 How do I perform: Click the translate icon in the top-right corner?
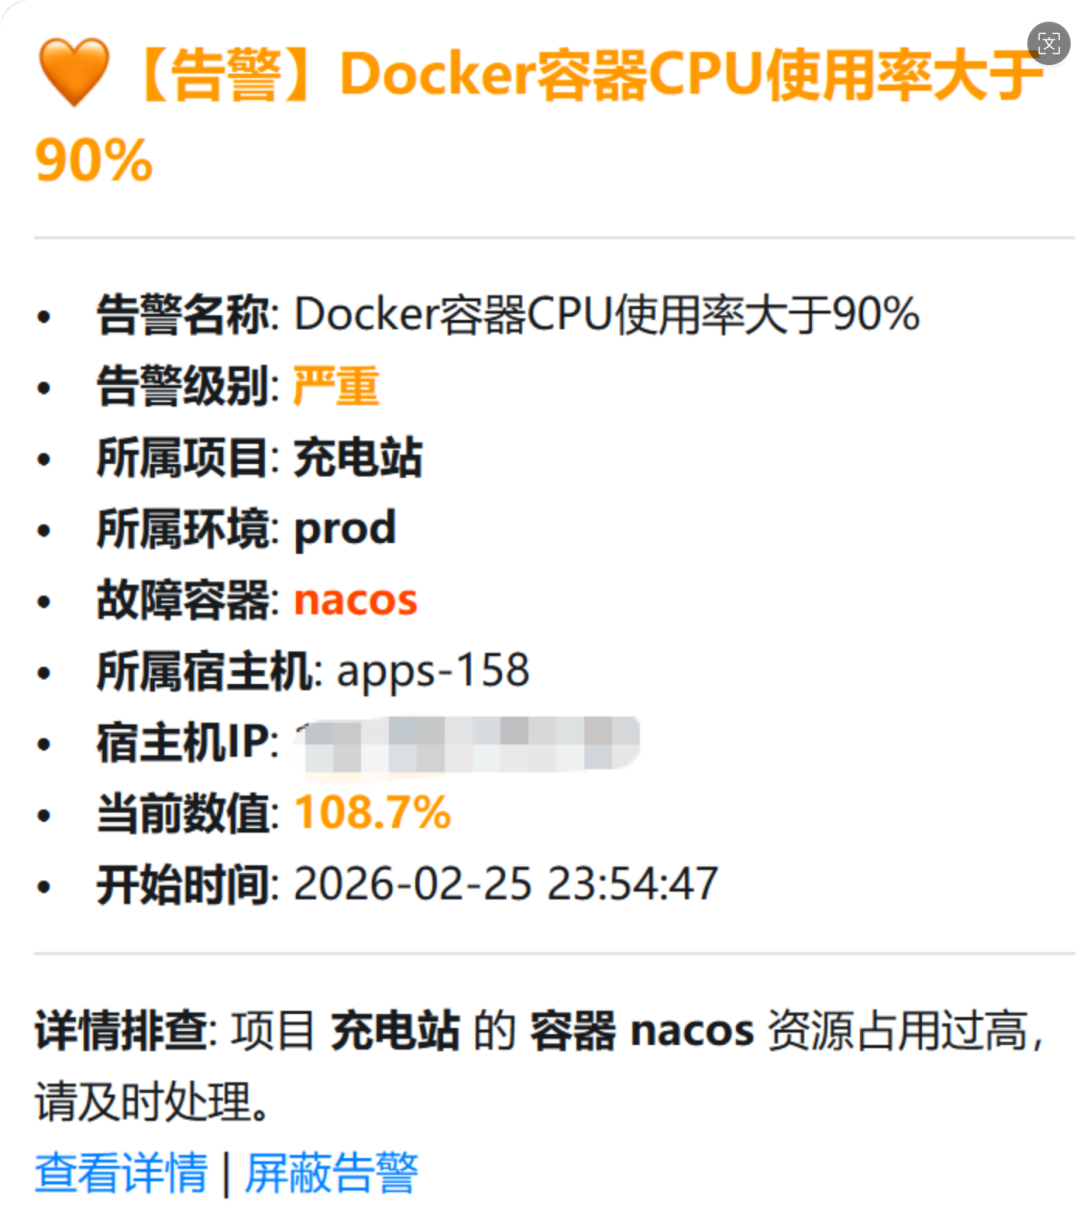[x=1049, y=44]
